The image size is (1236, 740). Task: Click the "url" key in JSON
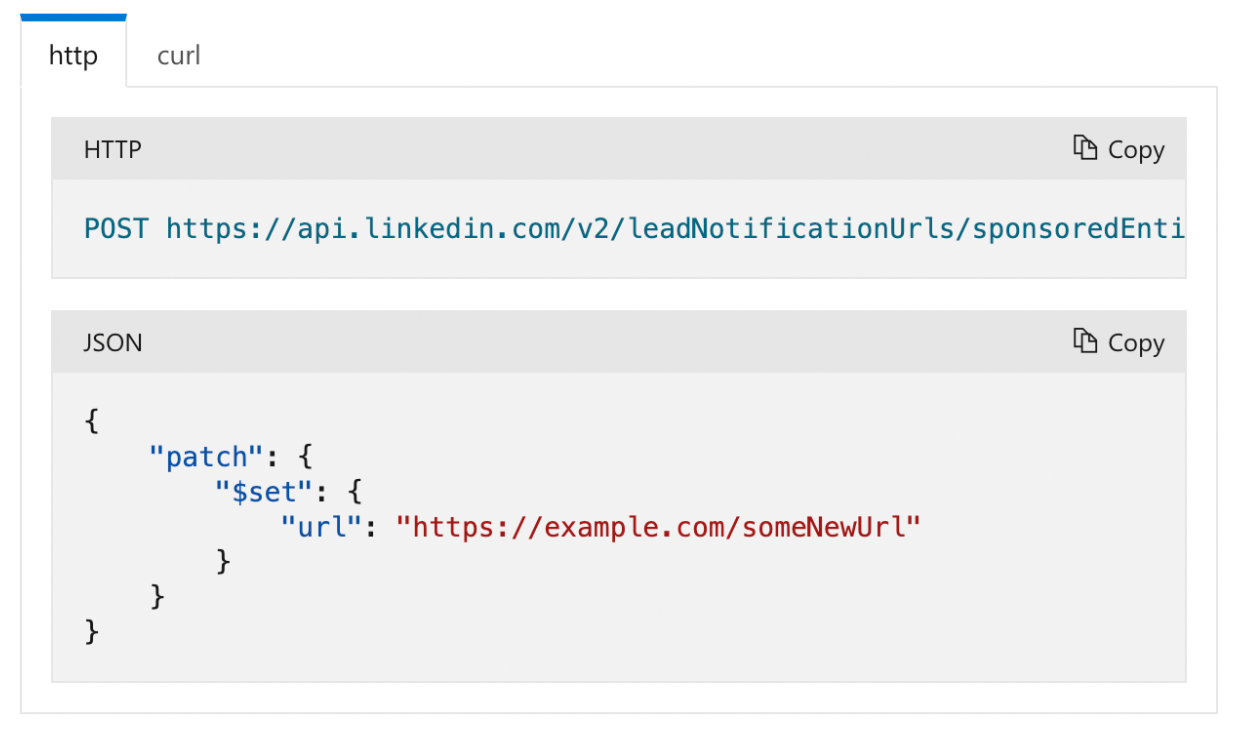[x=321, y=527]
